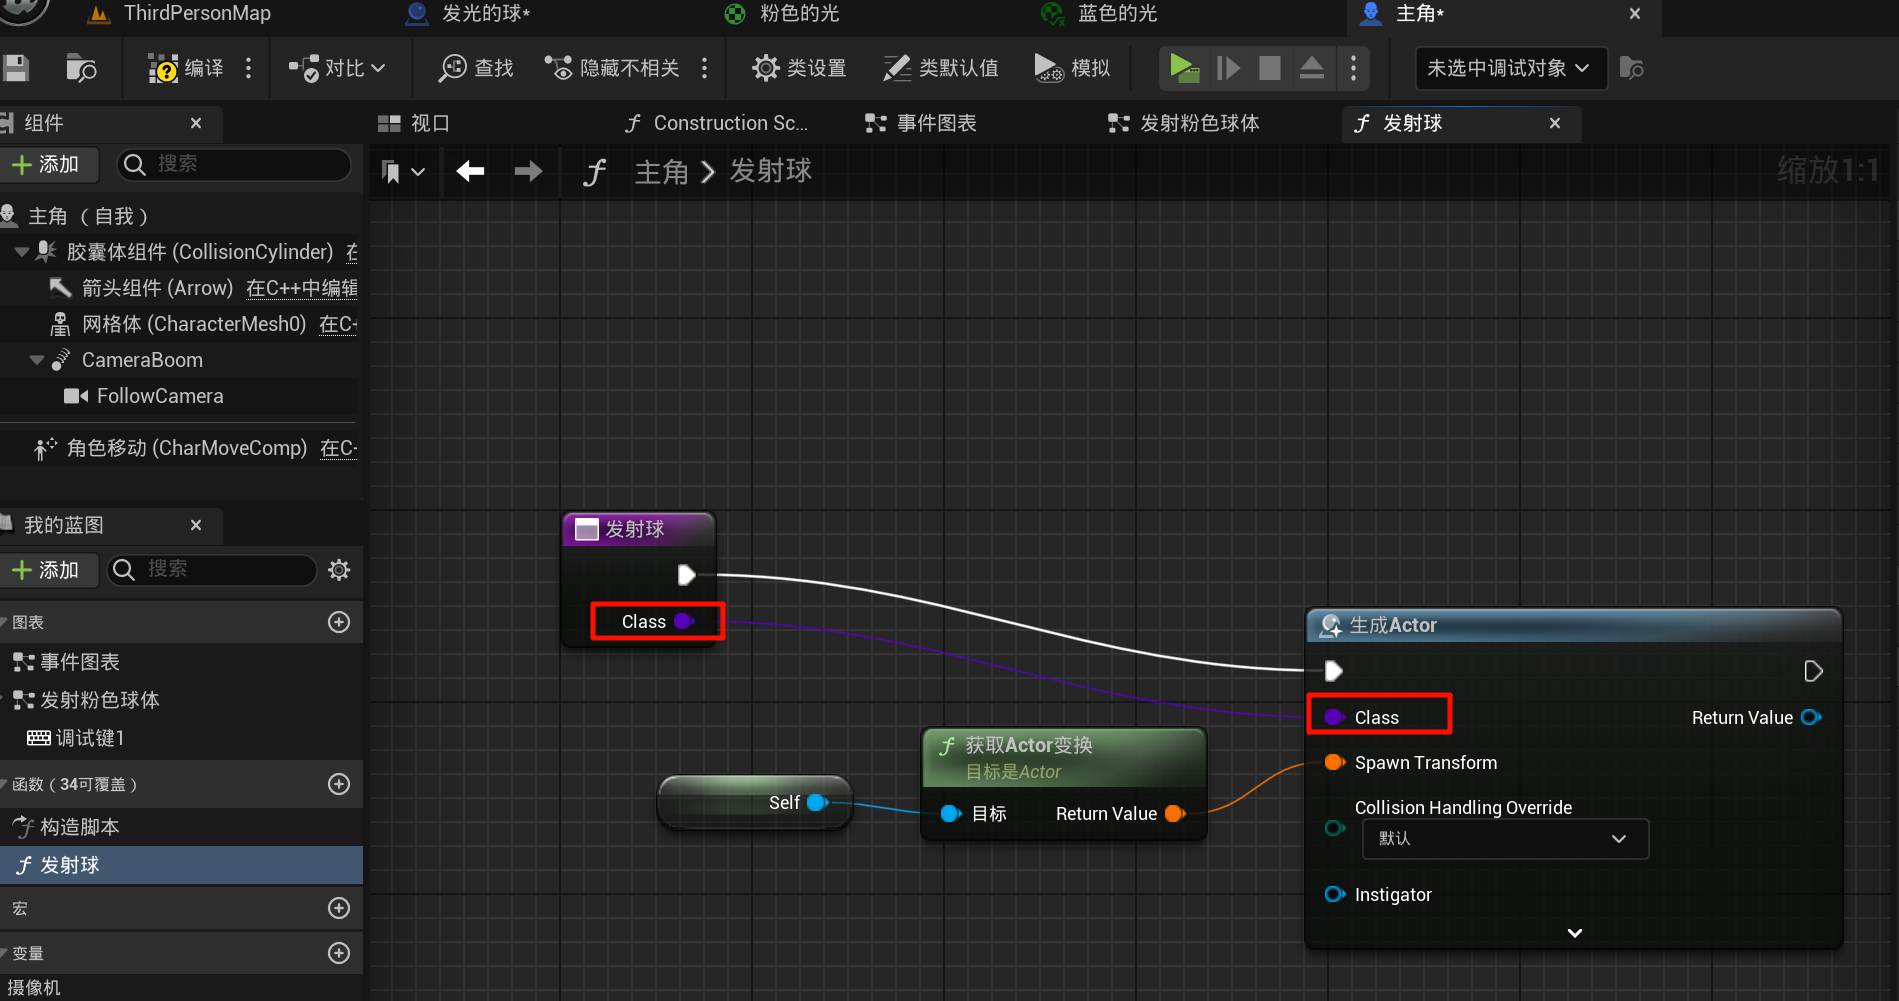The height and width of the screenshot is (1001, 1899).
Task: Click the Browse to asset icon
Action: (x=80, y=68)
